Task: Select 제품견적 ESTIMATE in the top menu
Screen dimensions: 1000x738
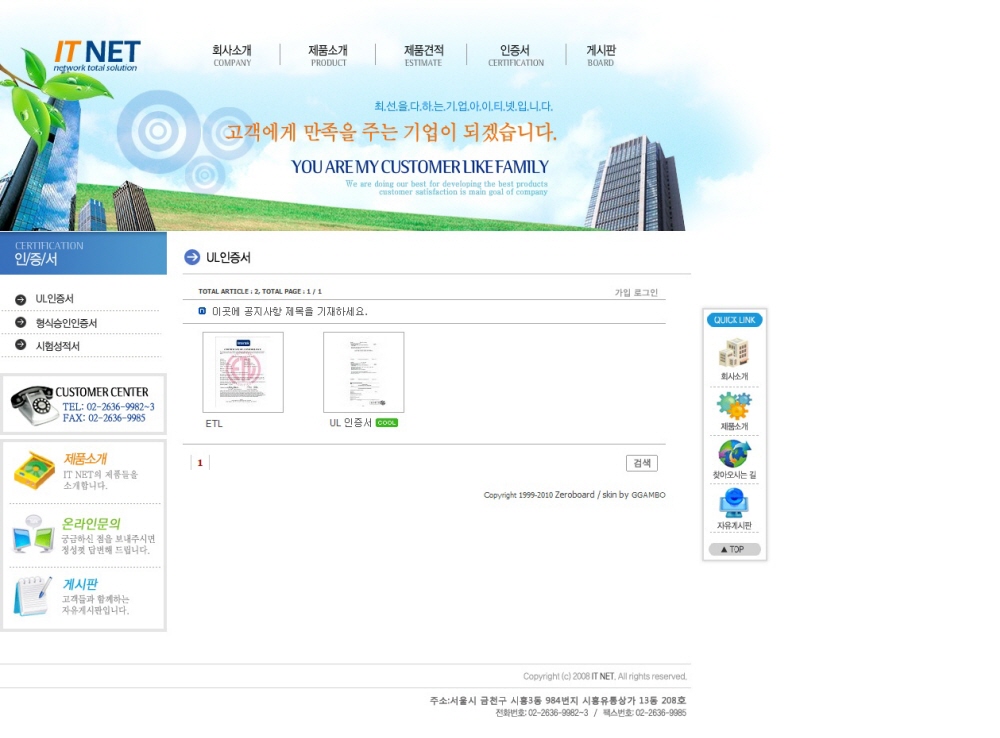Action: pyautogui.click(x=423, y=55)
